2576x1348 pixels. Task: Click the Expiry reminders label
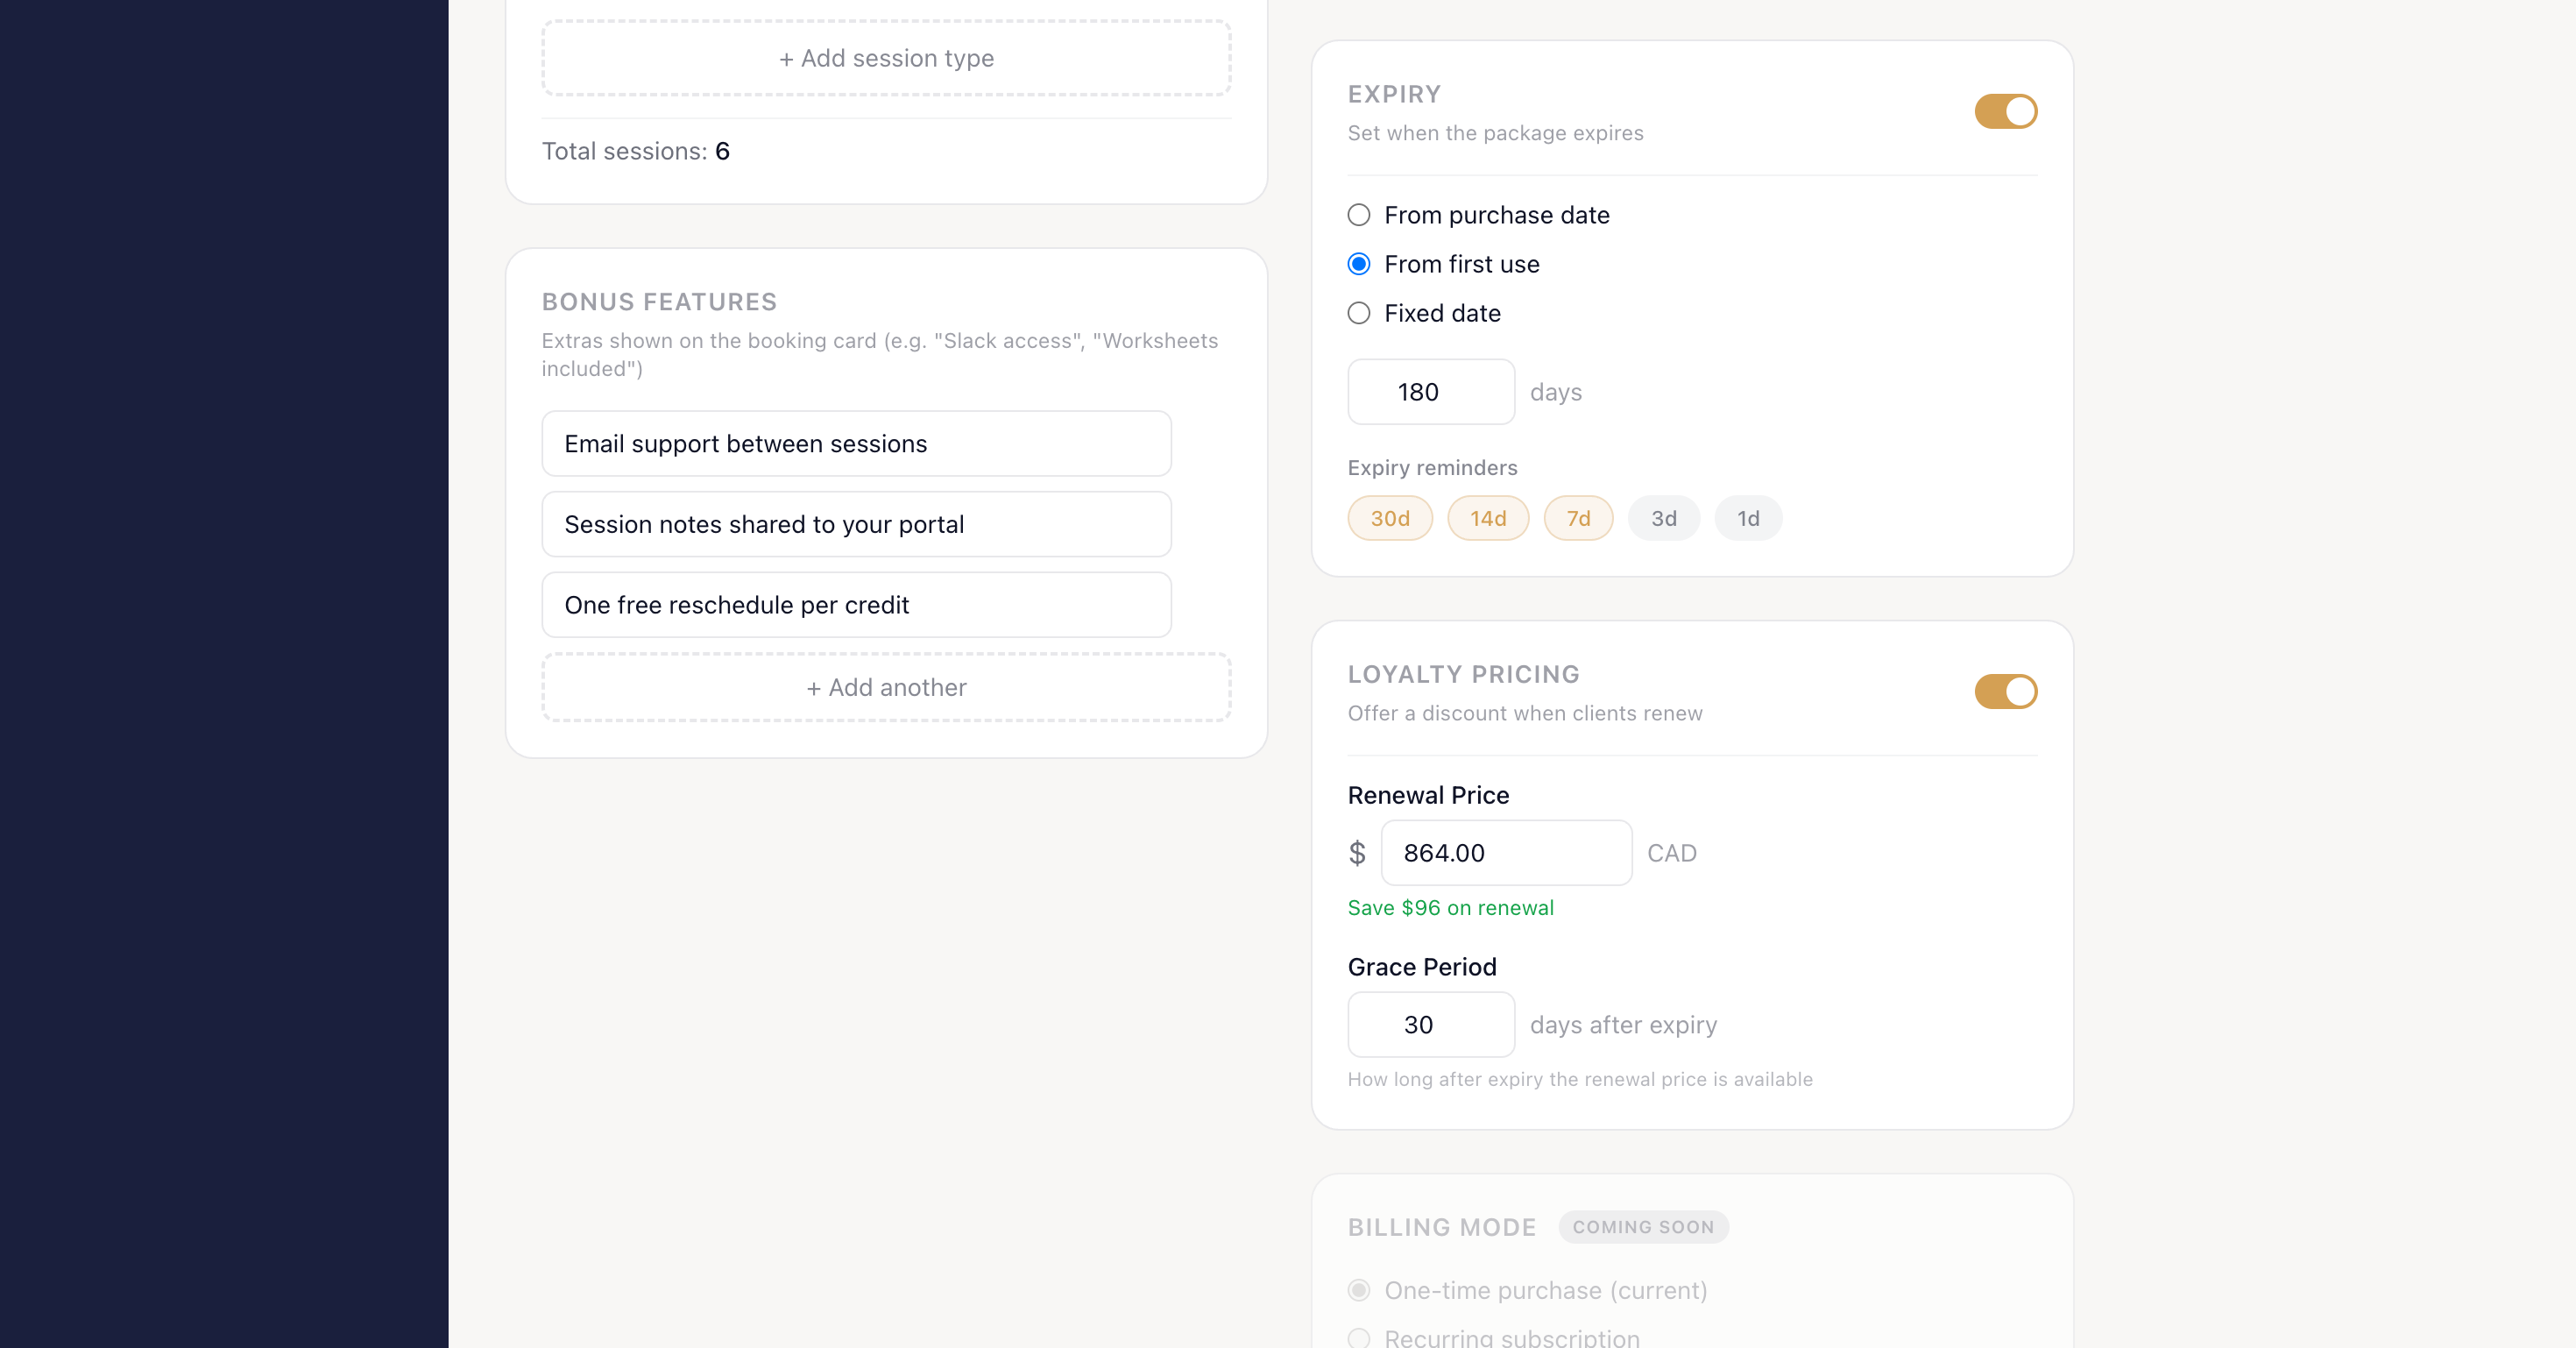pos(1432,468)
